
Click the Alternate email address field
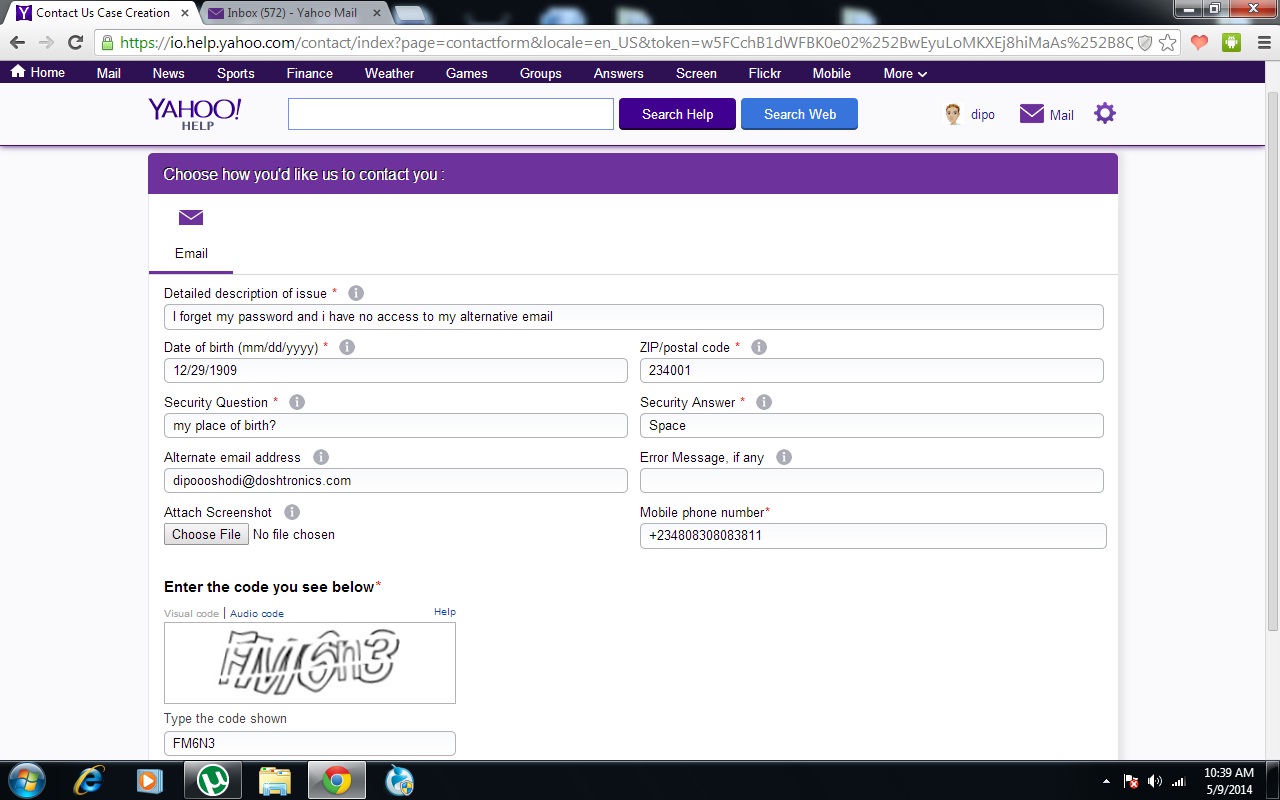coord(396,480)
